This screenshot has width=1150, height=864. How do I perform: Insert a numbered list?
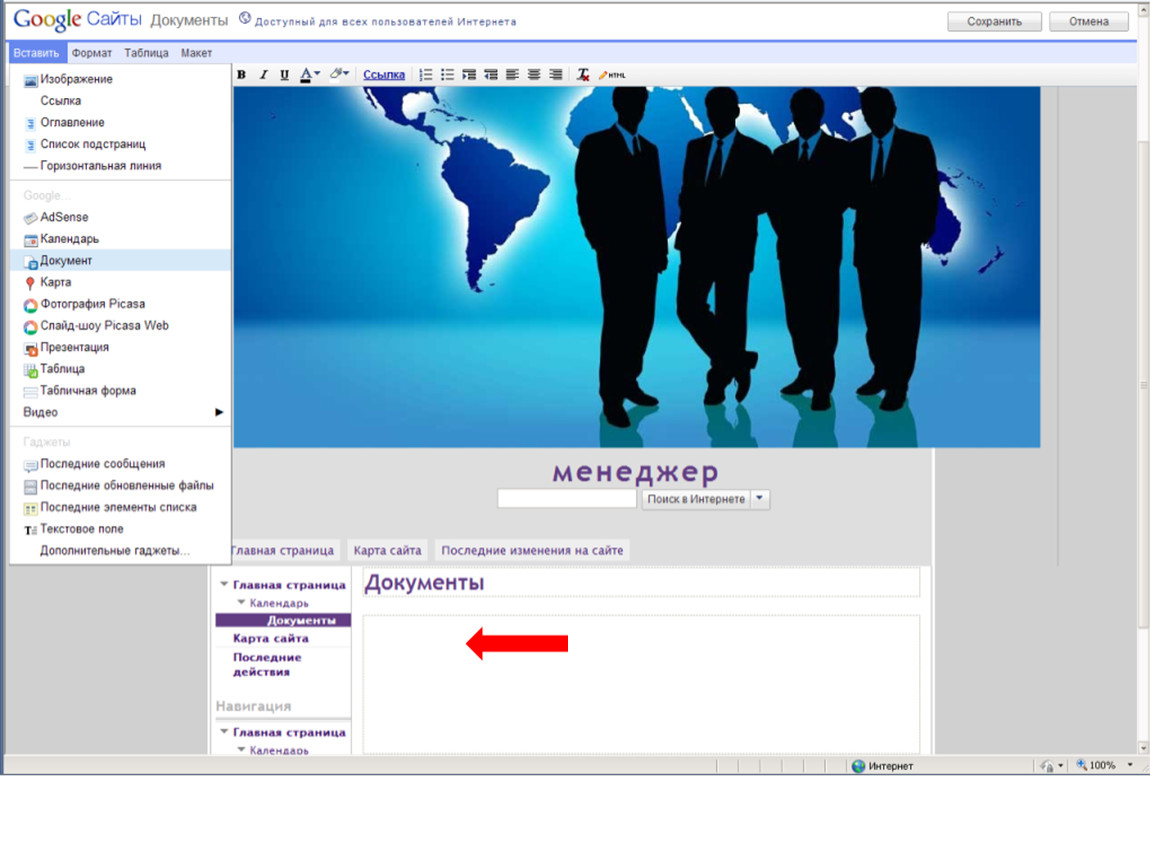pyautogui.click(x=425, y=74)
